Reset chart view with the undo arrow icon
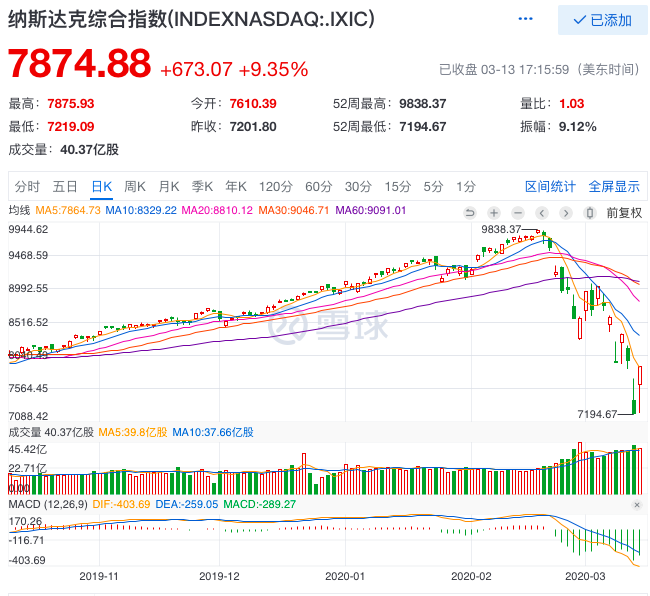The width and height of the screenshot is (650, 596). tap(470, 213)
